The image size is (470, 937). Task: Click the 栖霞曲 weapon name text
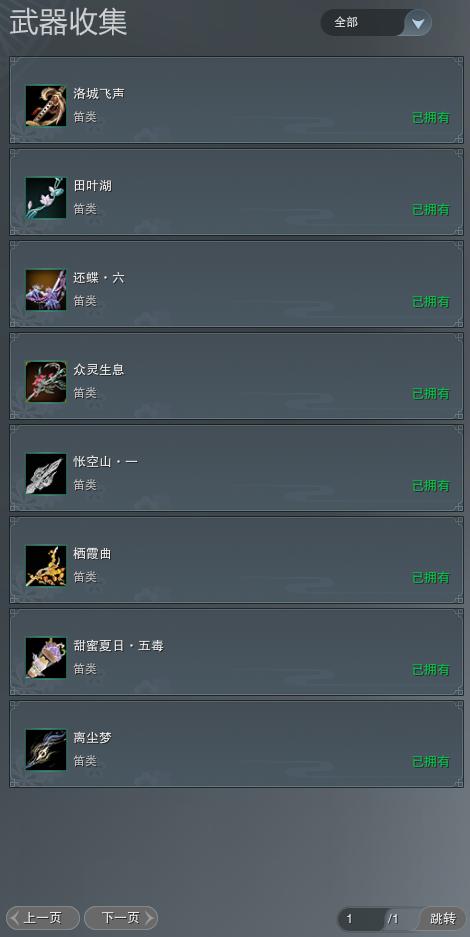93,554
